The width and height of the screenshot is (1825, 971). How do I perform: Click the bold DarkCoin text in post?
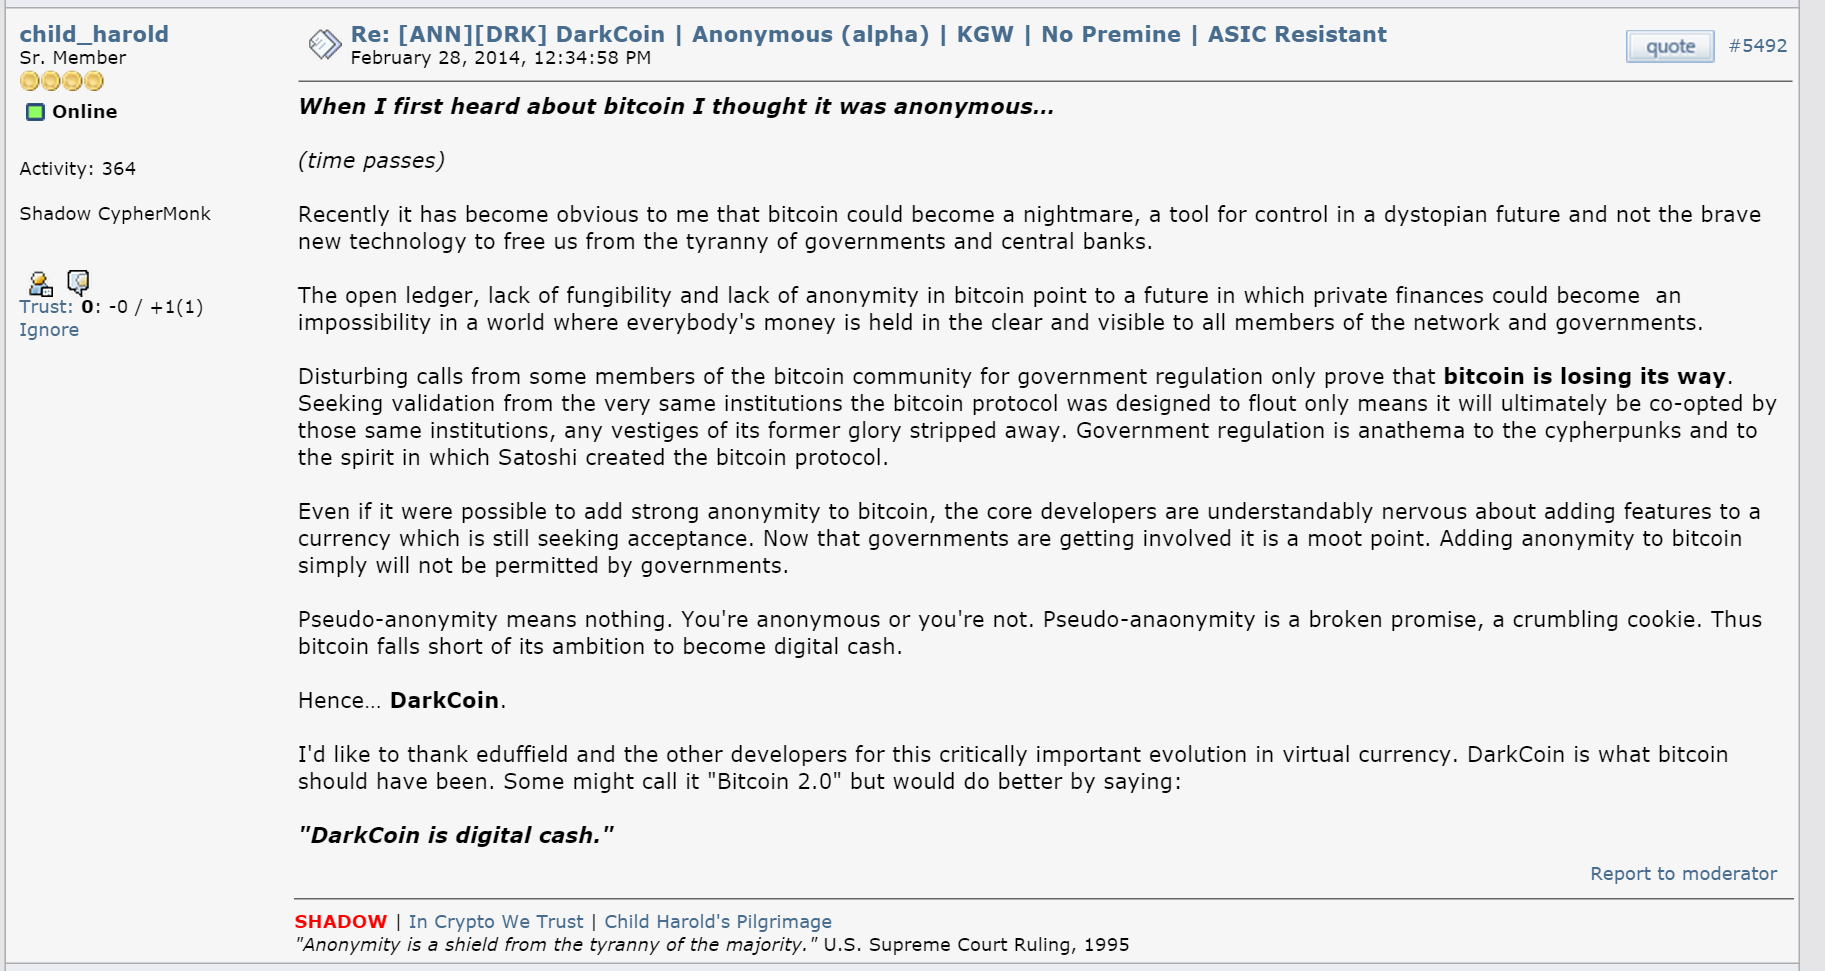(x=444, y=701)
